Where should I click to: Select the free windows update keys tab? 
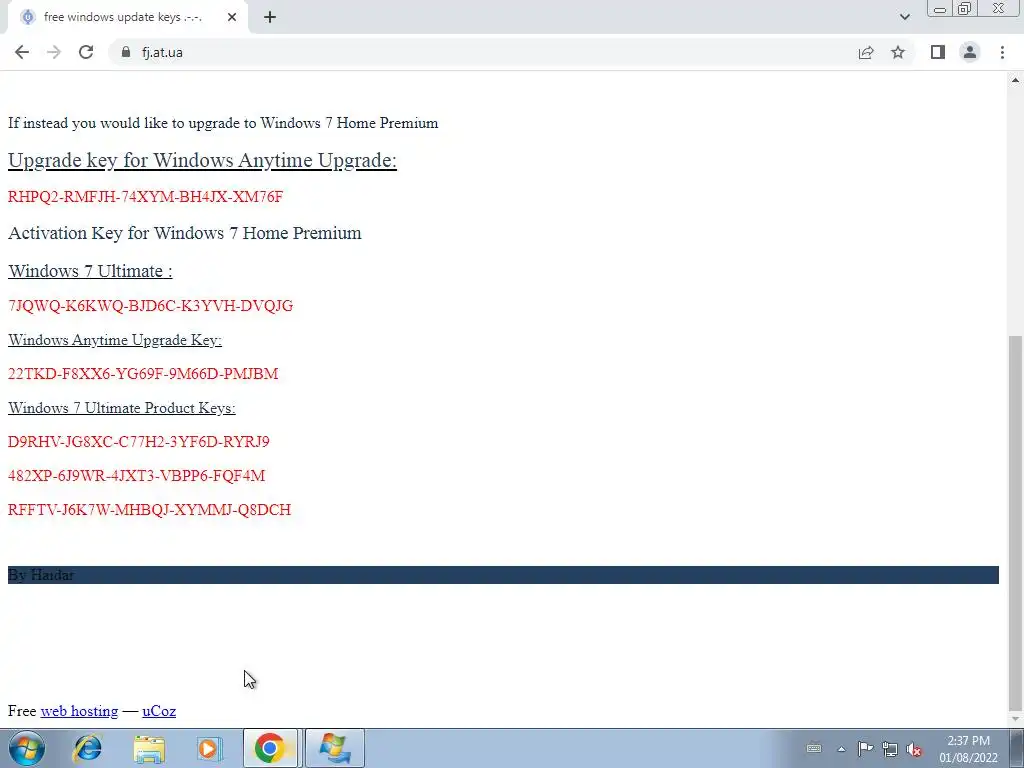point(127,18)
